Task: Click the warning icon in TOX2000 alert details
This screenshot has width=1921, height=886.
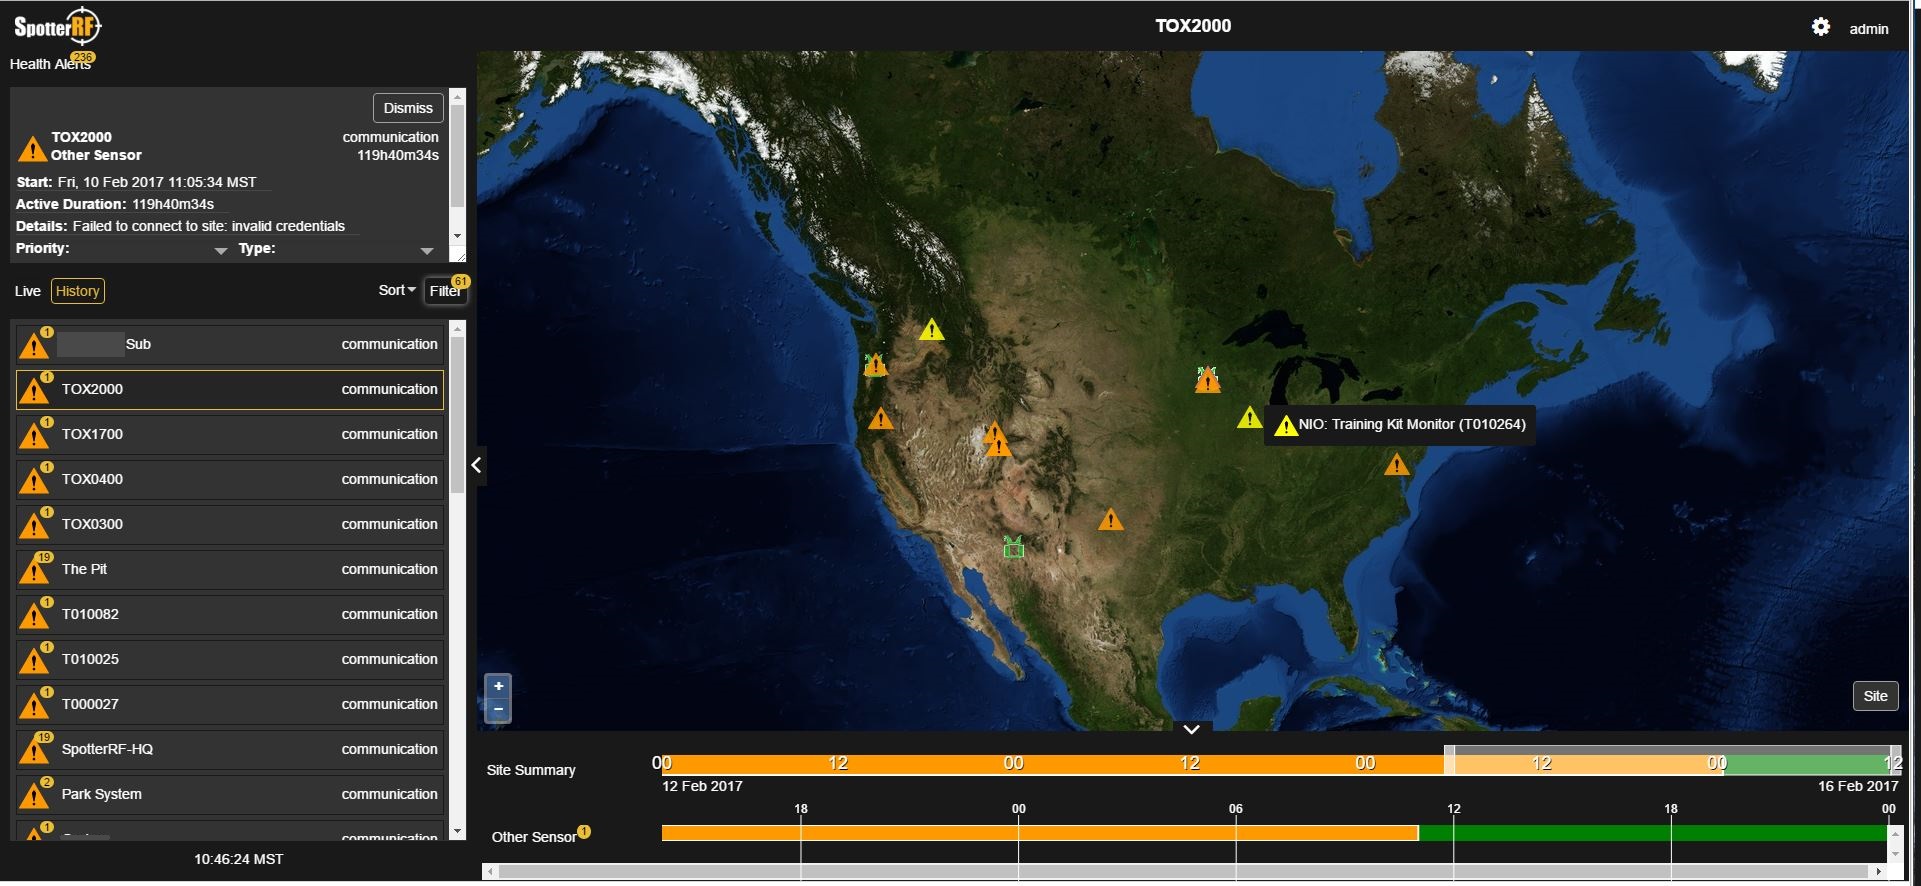Action: pos(33,149)
